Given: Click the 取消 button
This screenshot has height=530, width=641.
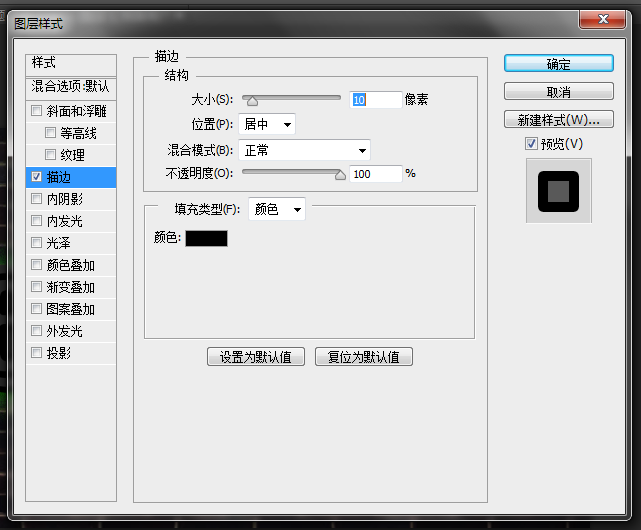Looking at the screenshot, I should pos(558,92).
